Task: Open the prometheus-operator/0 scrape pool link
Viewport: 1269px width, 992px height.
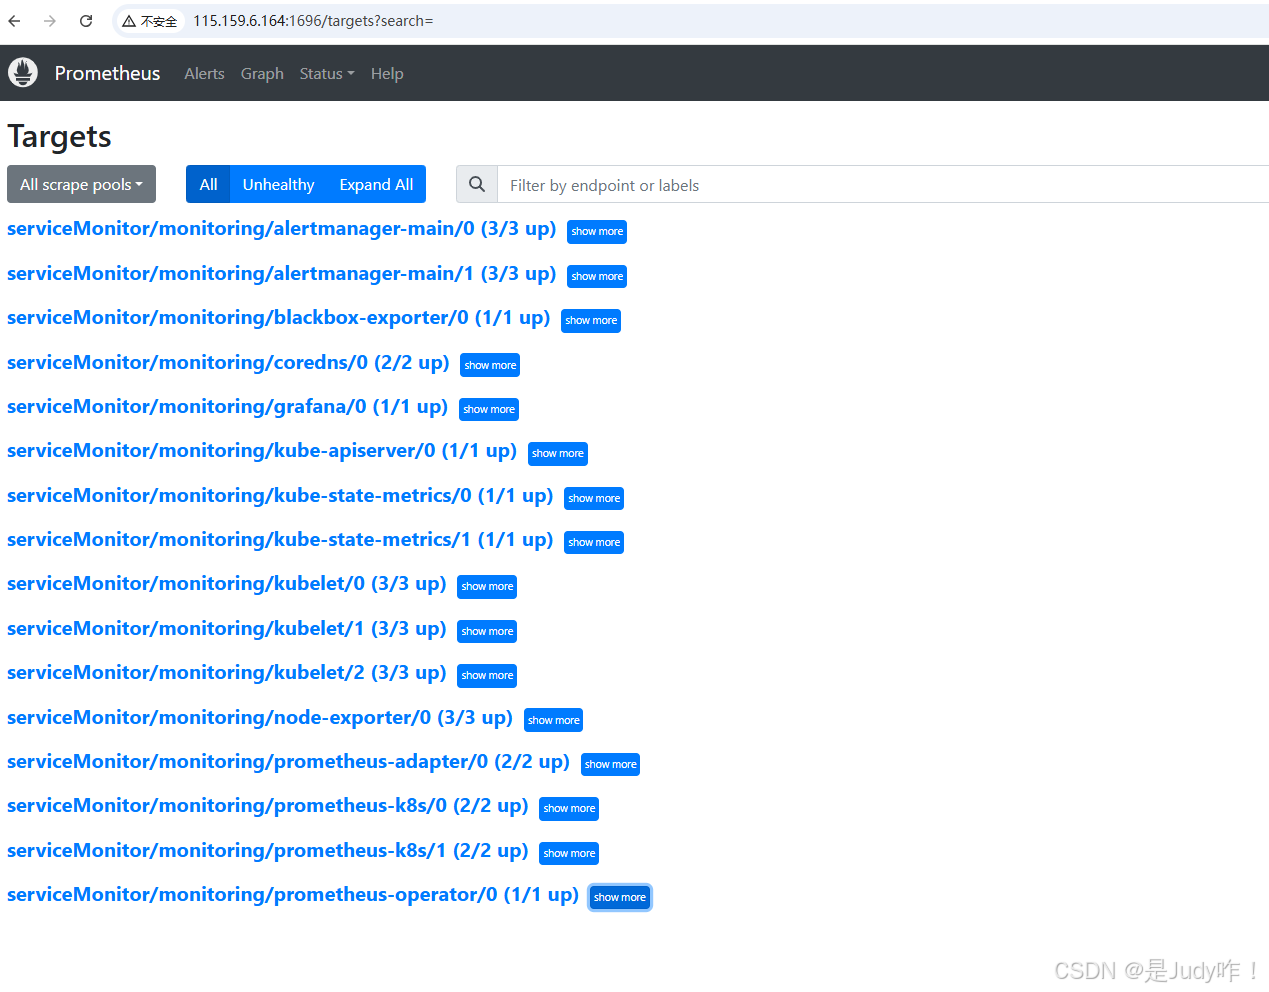Action: pos(293,895)
